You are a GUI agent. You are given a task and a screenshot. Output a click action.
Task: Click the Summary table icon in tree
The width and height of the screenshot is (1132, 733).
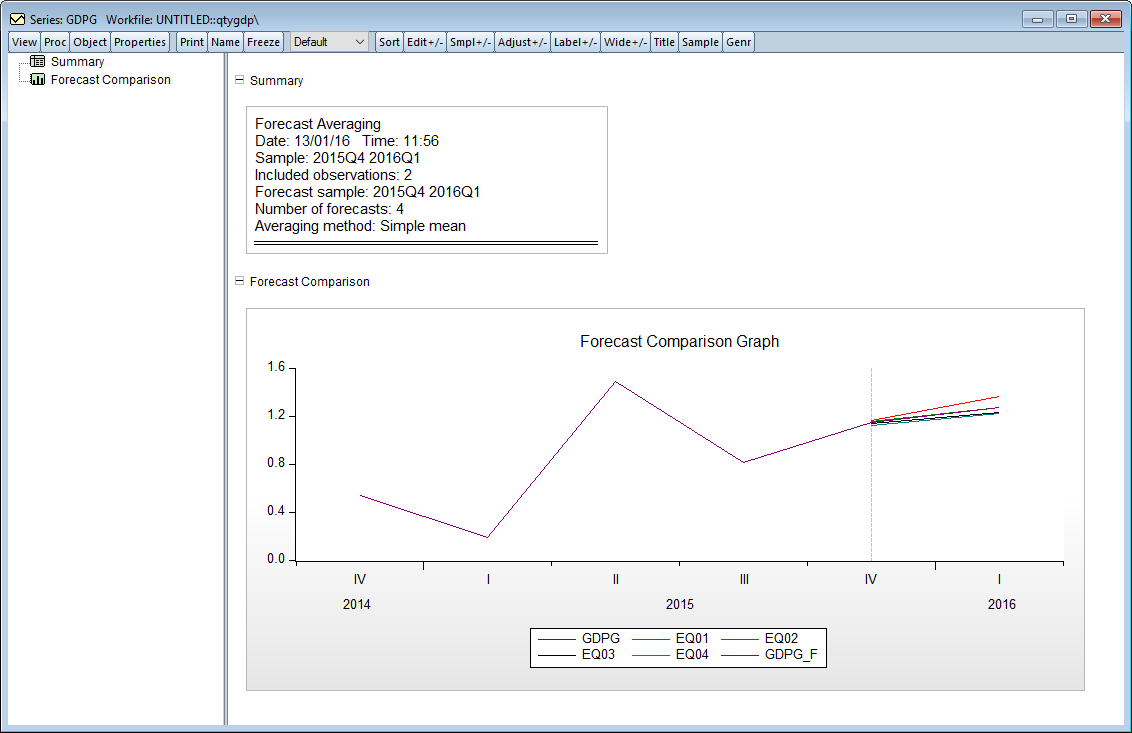point(38,62)
